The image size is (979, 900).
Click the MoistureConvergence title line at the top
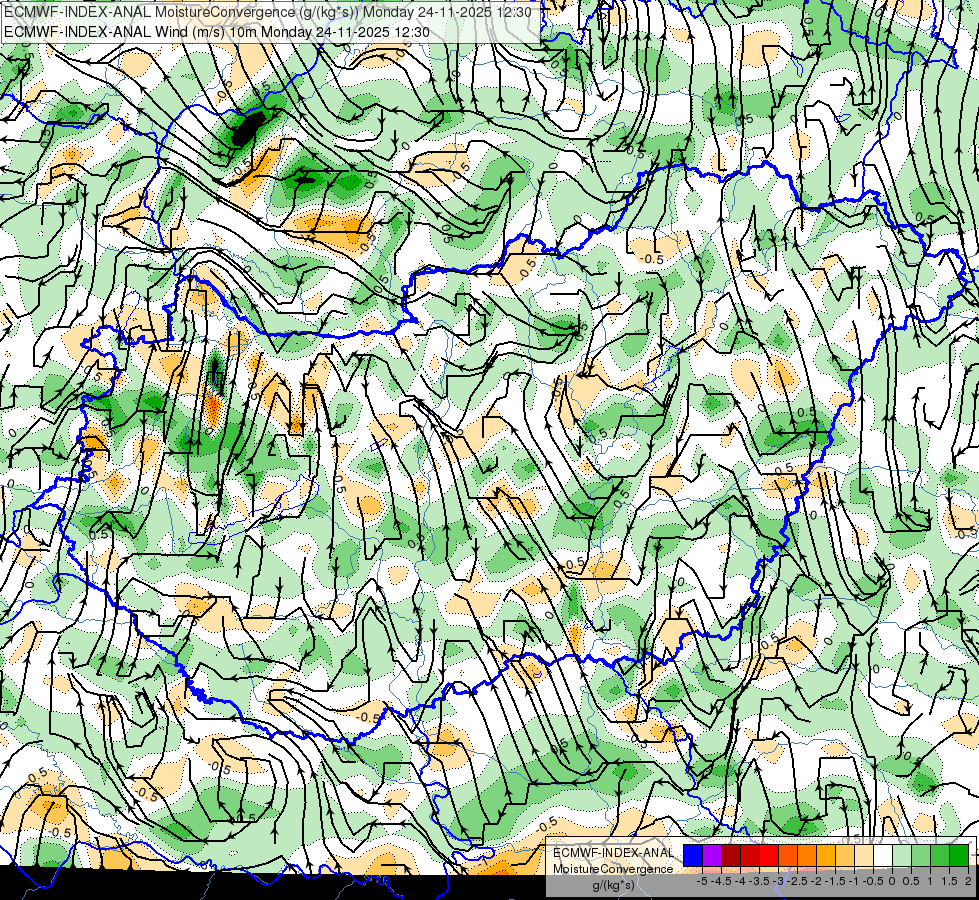coord(268,12)
